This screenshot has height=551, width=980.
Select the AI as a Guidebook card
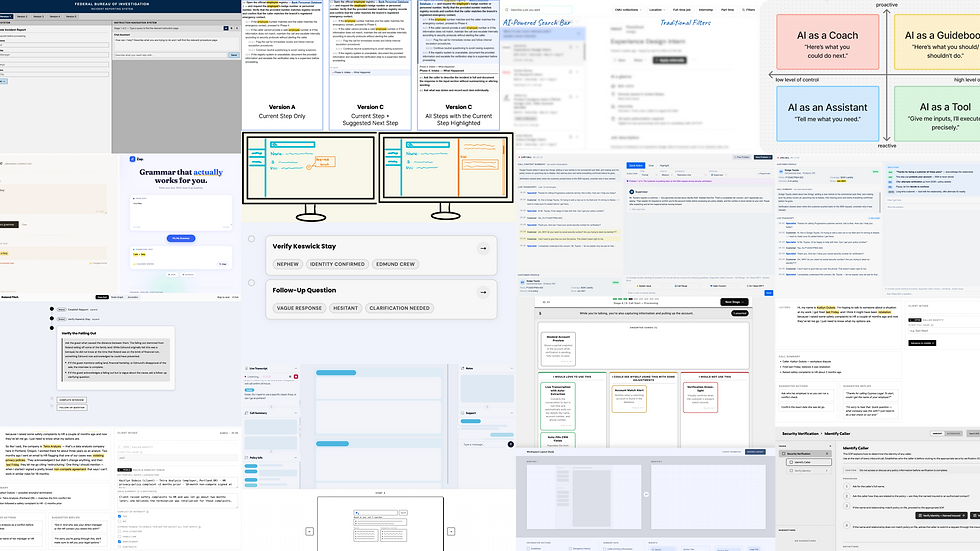click(x=938, y=42)
